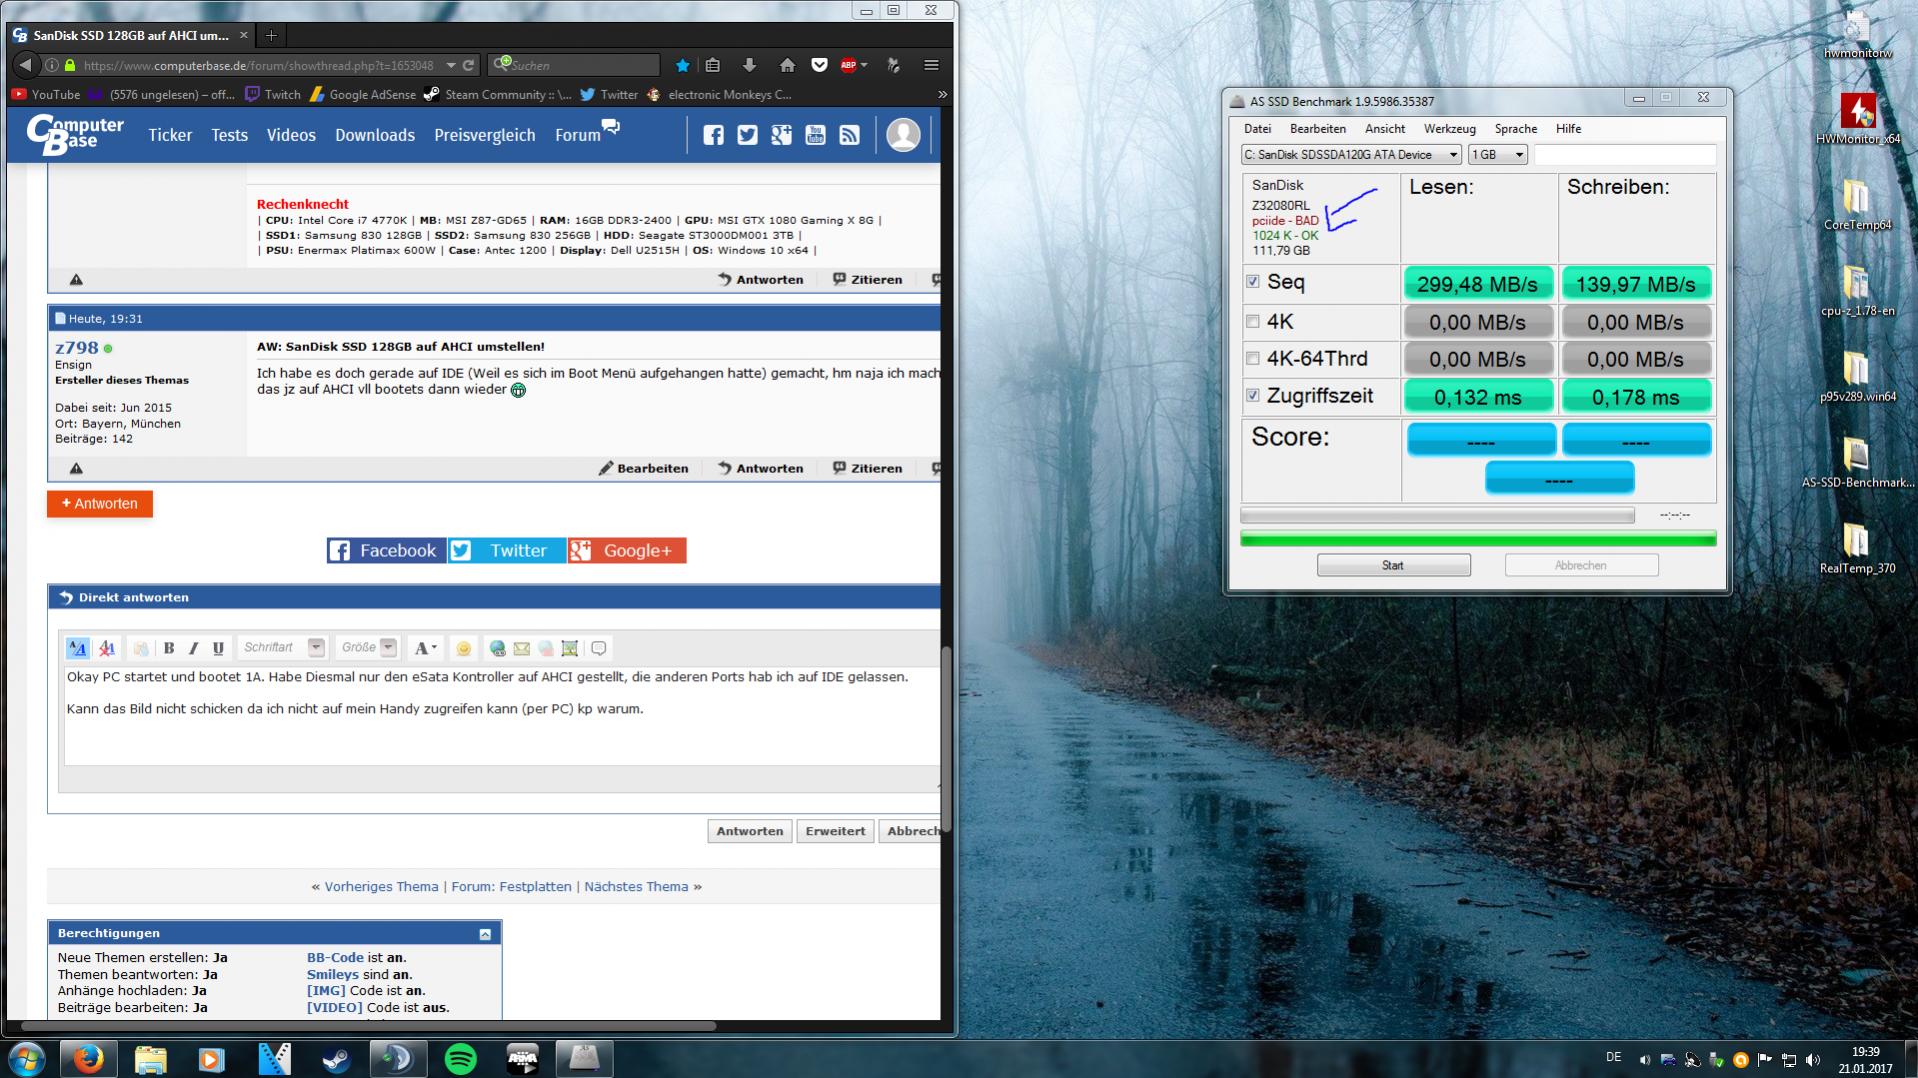Viewport: 1918px width, 1078px height.
Task: Insert an email link with envelope icon
Action: tap(521, 648)
